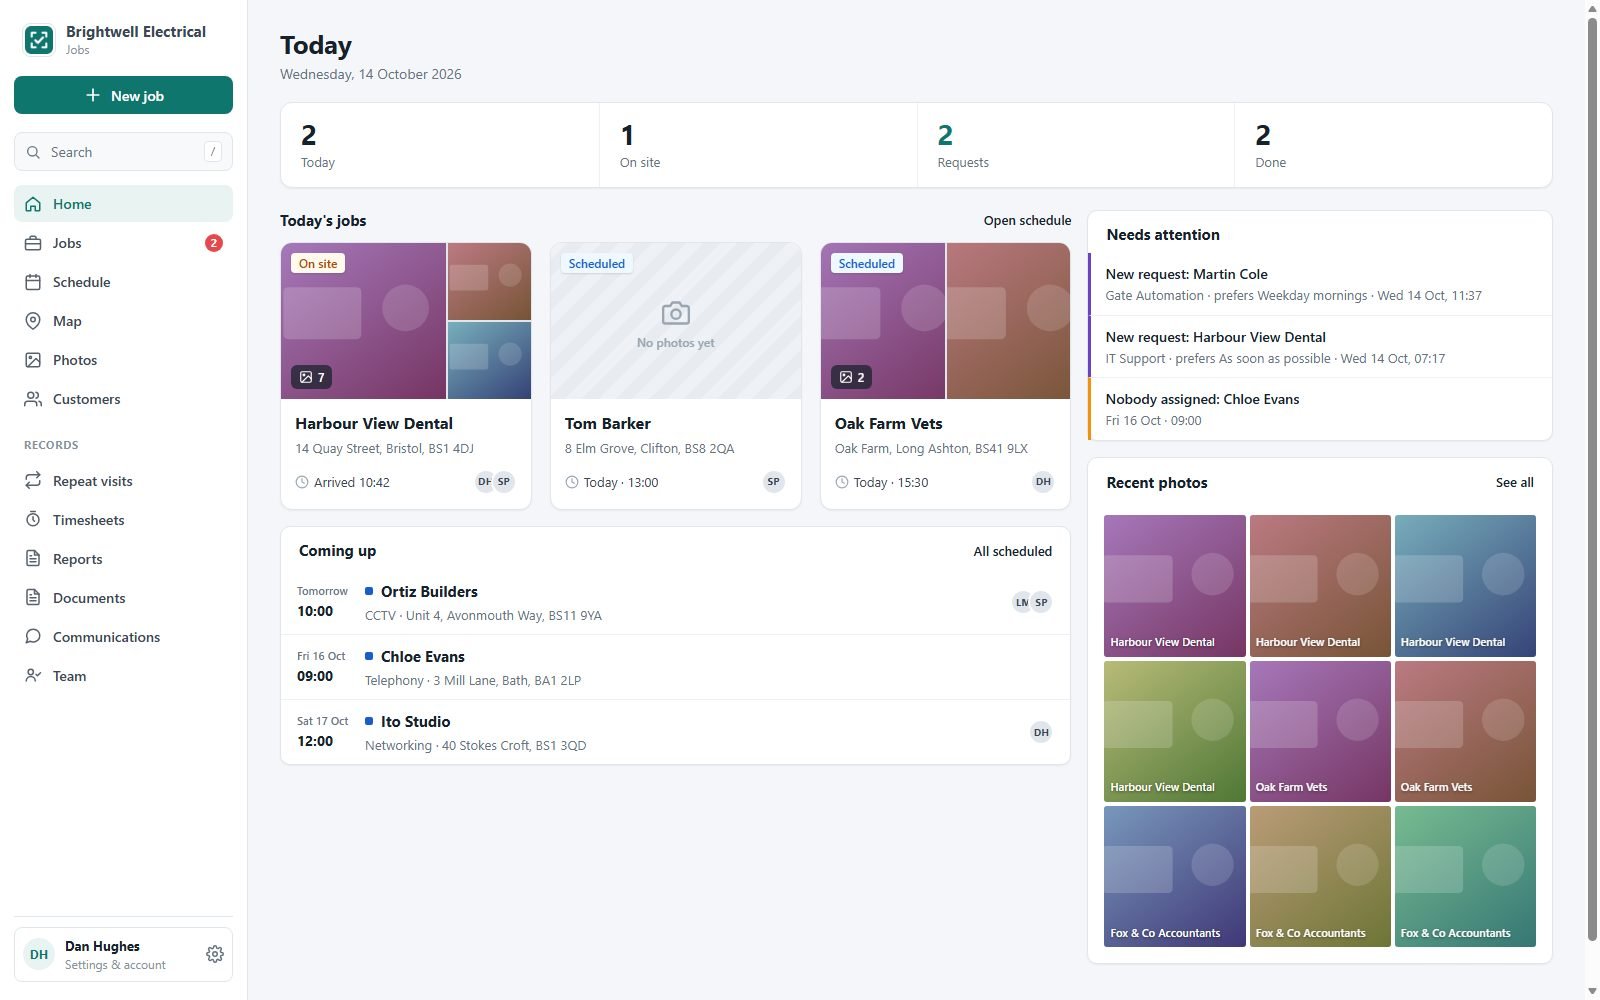The width and height of the screenshot is (1600, 1000).
Task: Go to Timesheets in Records
Action: [x=123, y=520]
